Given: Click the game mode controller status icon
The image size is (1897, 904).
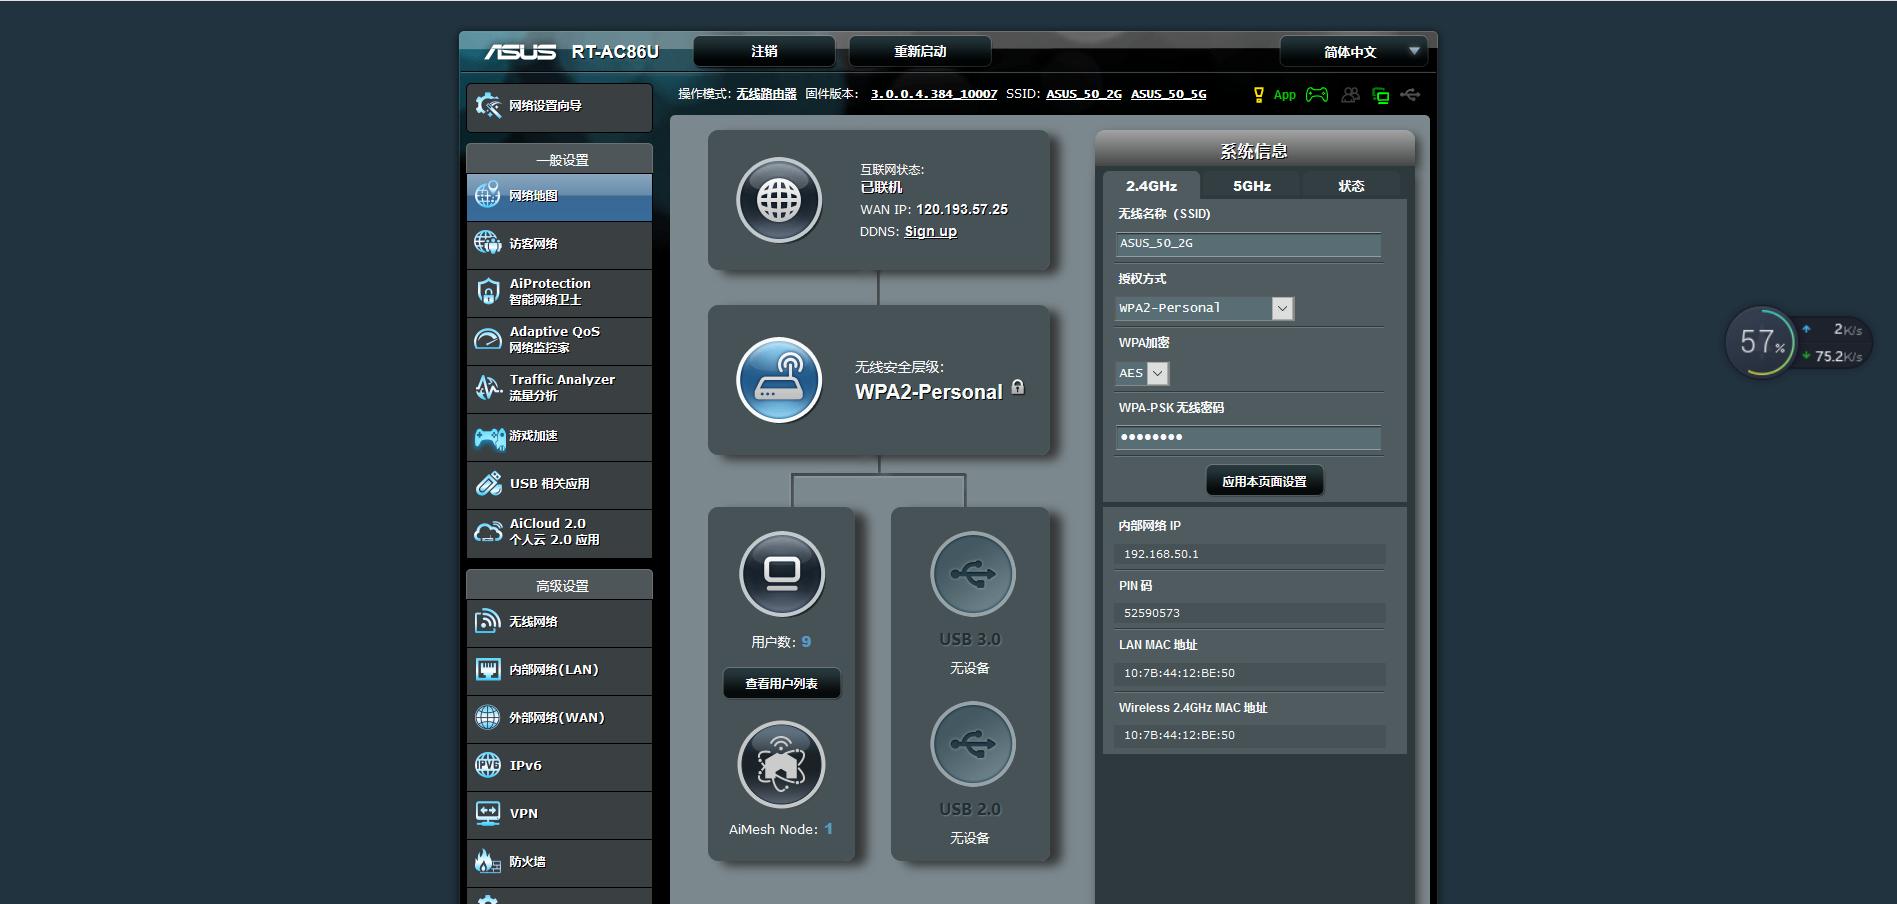Looking at the screenshot, I should coord(1317,95).
